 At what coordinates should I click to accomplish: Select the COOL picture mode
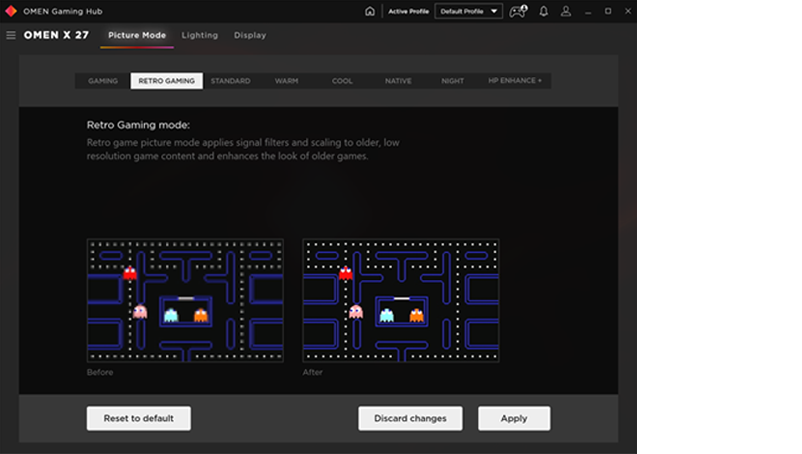coord(342,81)
